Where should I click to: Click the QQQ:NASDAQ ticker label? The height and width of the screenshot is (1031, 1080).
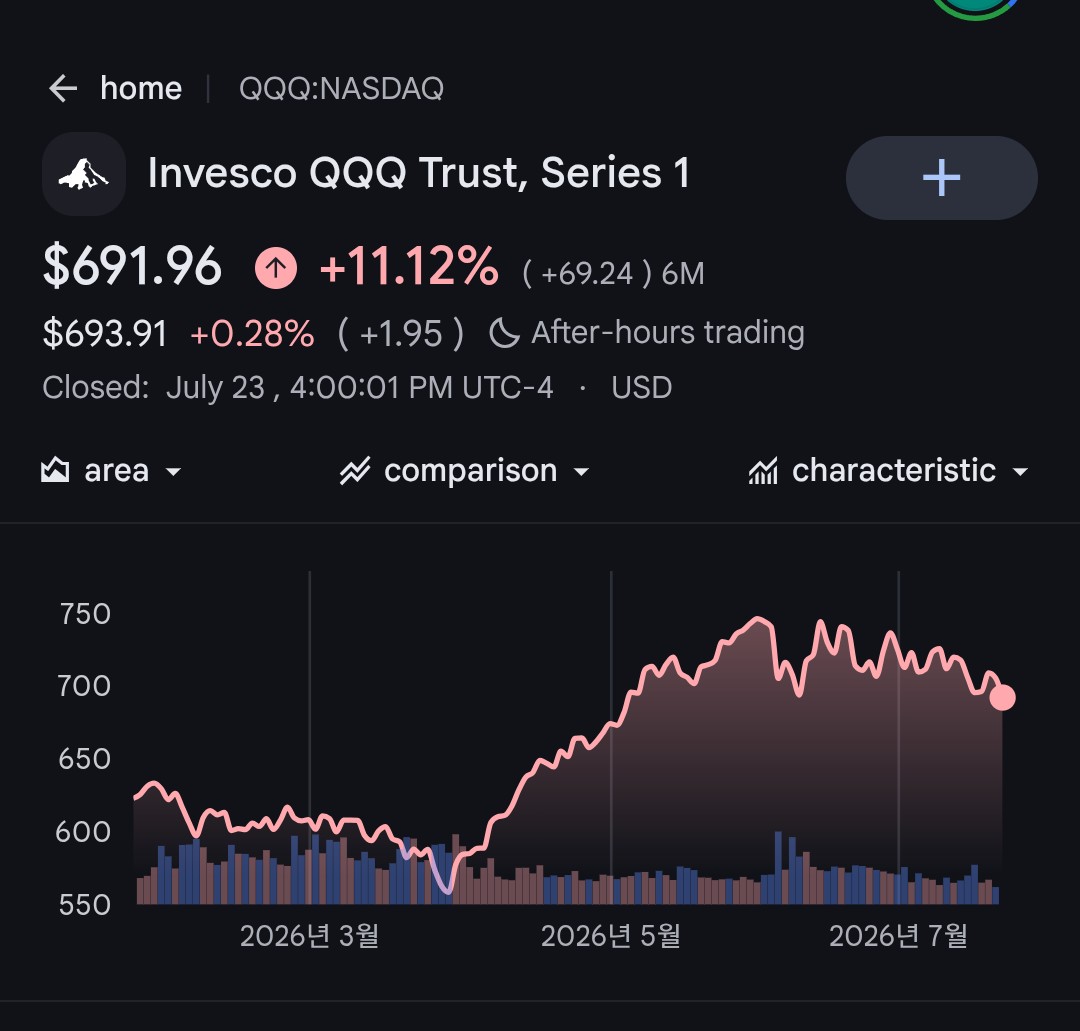pyautogui.click(x=342, y=88)
